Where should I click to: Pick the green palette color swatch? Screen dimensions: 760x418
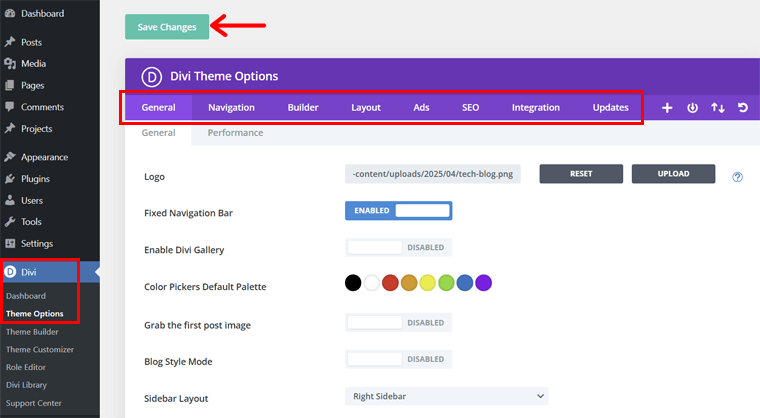pos(446,283)
